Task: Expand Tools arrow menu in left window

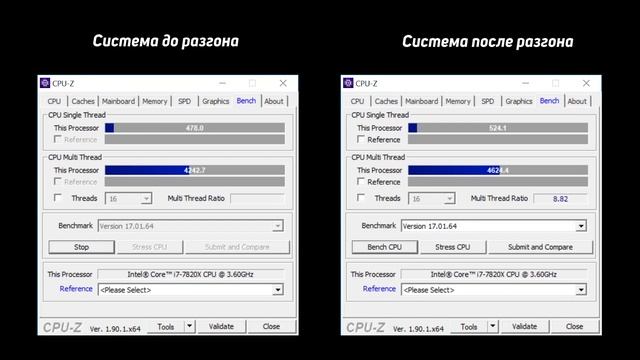Action: coord(189,327)
